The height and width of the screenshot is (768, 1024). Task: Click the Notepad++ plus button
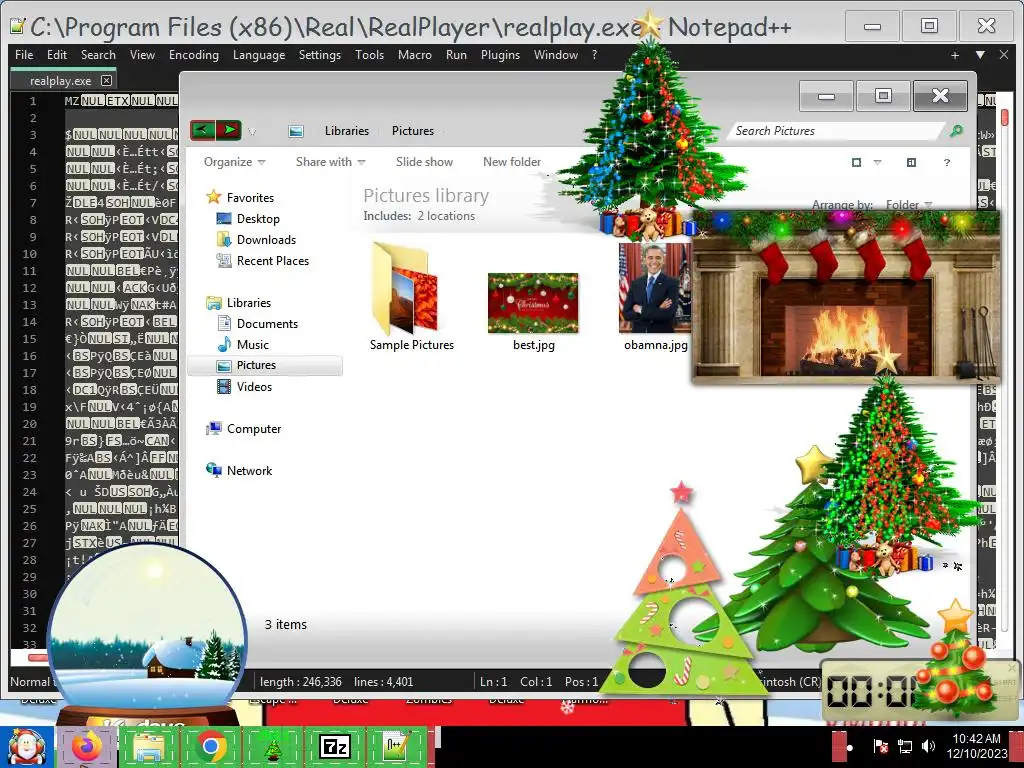click(955, 56)
